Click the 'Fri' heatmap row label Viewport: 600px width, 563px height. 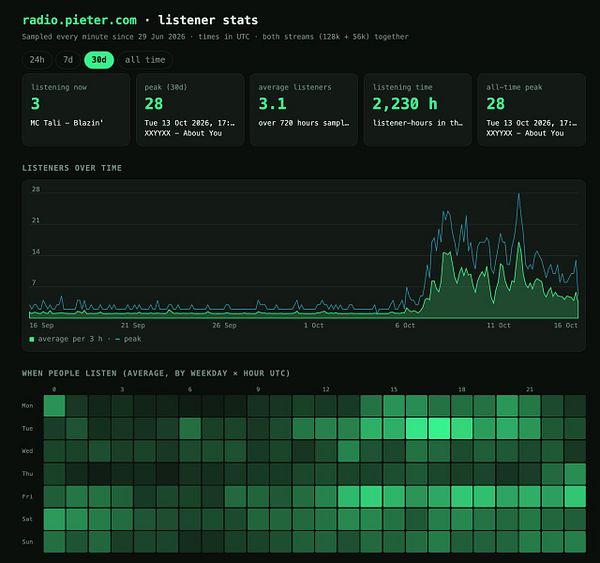pos(27,496)
